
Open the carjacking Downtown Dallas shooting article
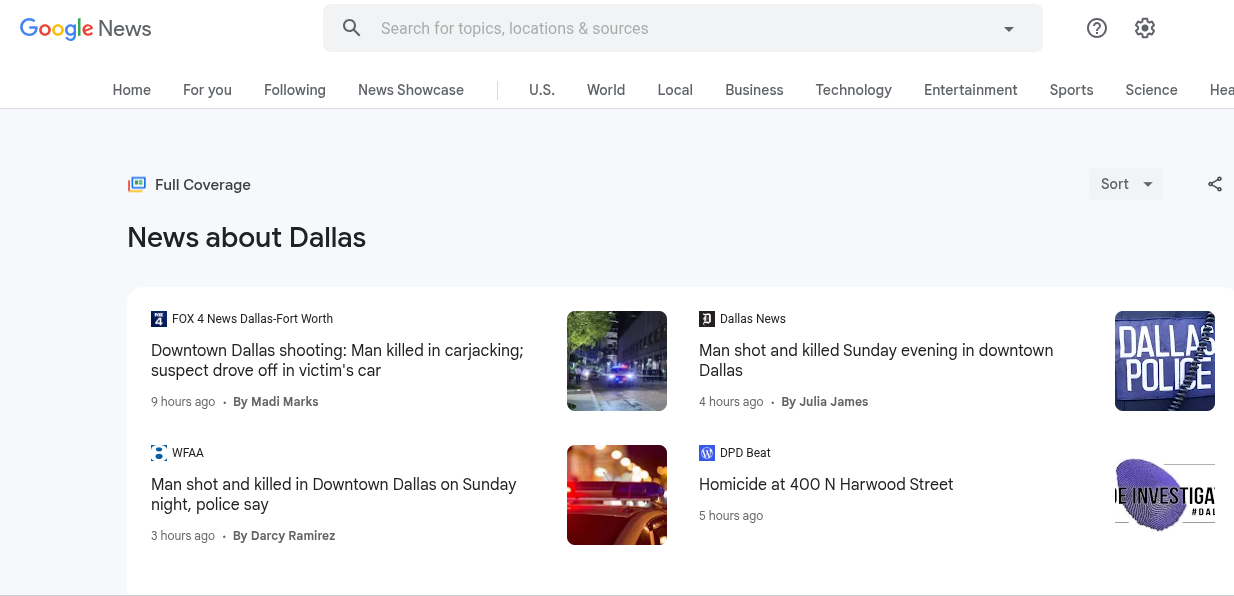[337, 360]
